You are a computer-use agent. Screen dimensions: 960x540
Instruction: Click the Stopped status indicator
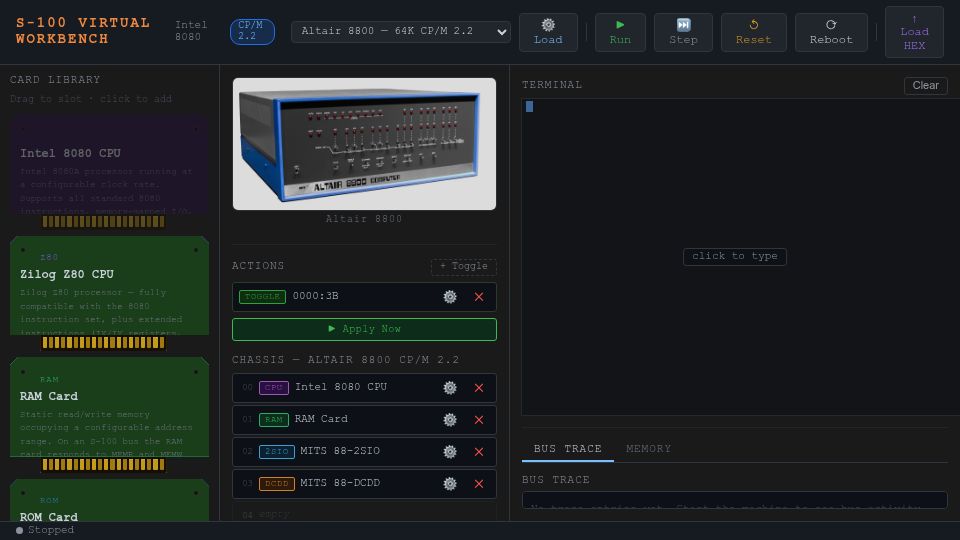[45, 530]
